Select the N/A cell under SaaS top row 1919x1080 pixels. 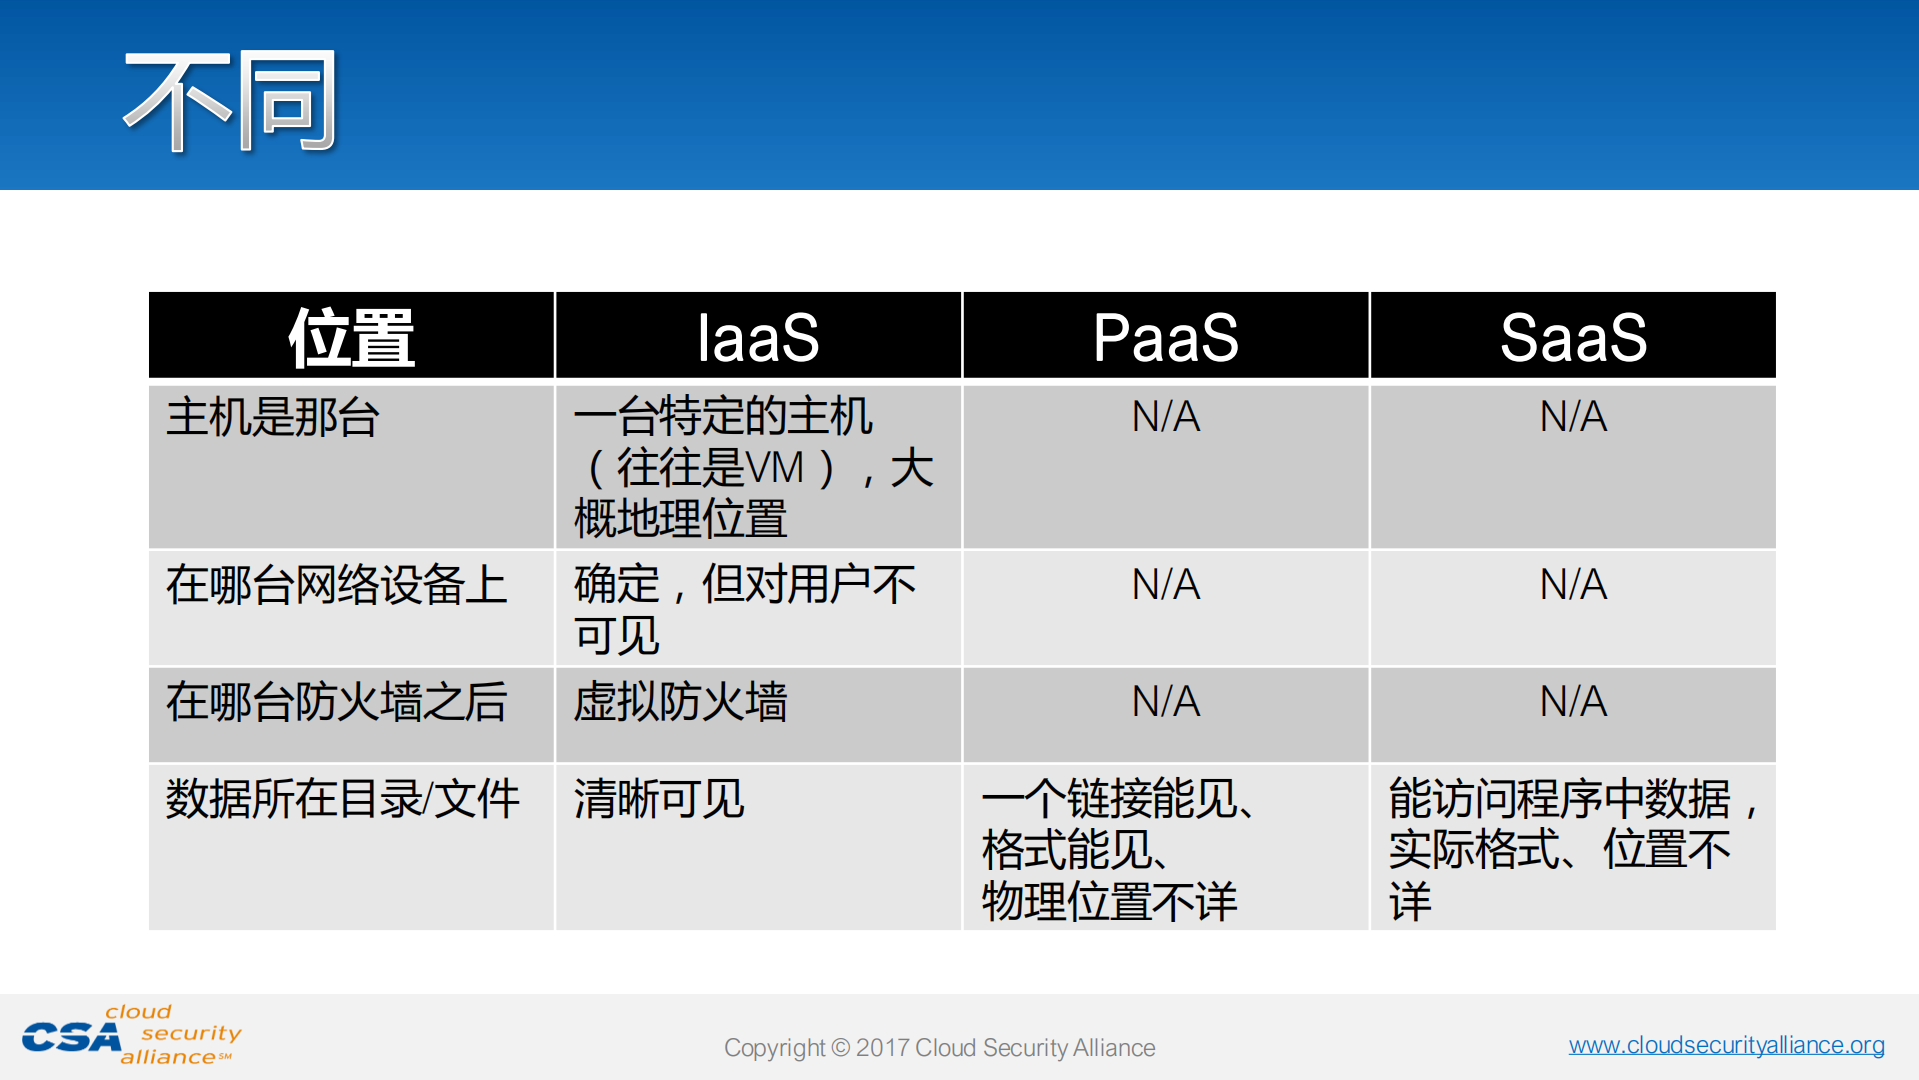pyautogui.click(x=1572, y=418)
